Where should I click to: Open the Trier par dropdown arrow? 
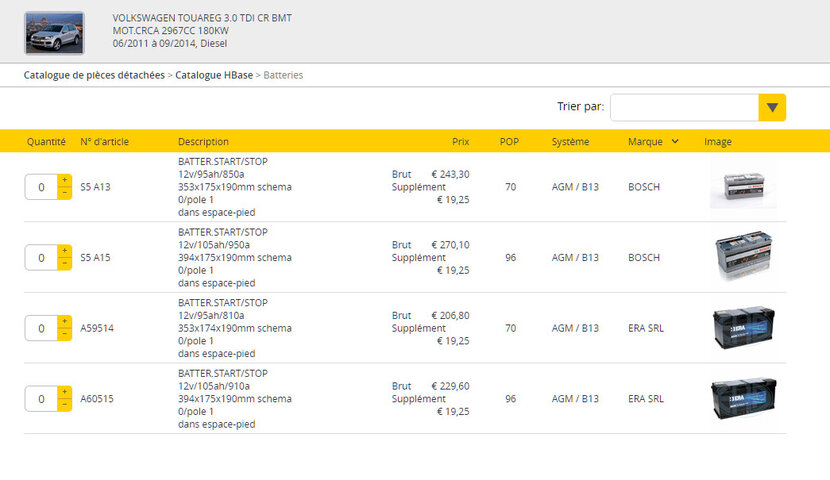pyautogui.click(x=772, y=108)
